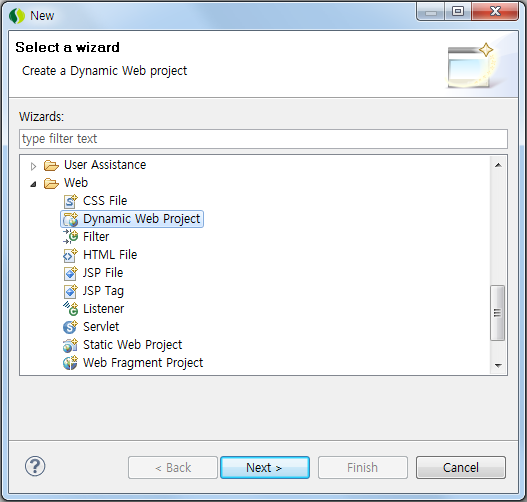The image size is (527, 502).
Task: Choose the Filter wizard icon
Action: [70, 237]
